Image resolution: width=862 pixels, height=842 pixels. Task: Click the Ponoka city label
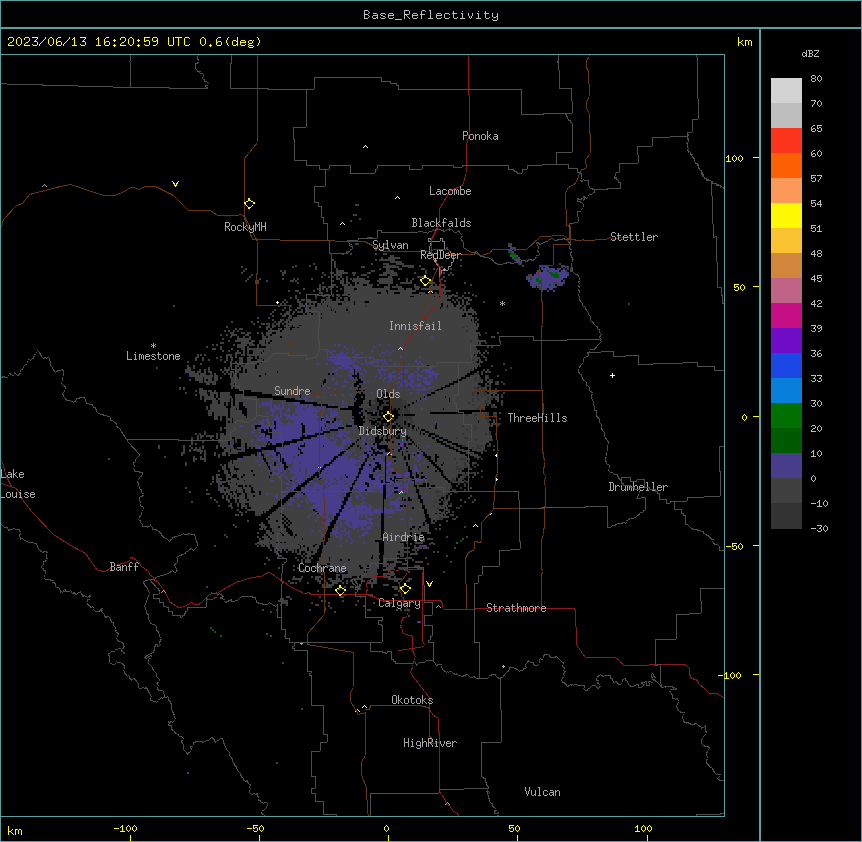click(480, 136)
